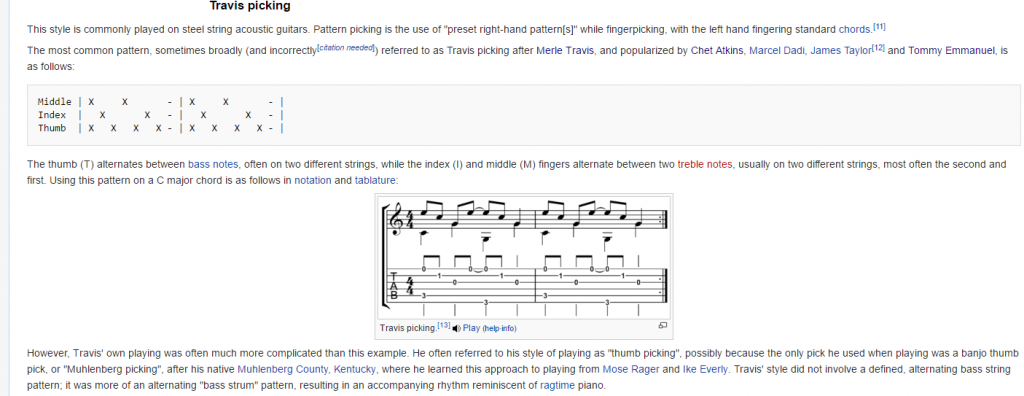
Task: Open the Travis picking notation image
Action: (523, 256)
